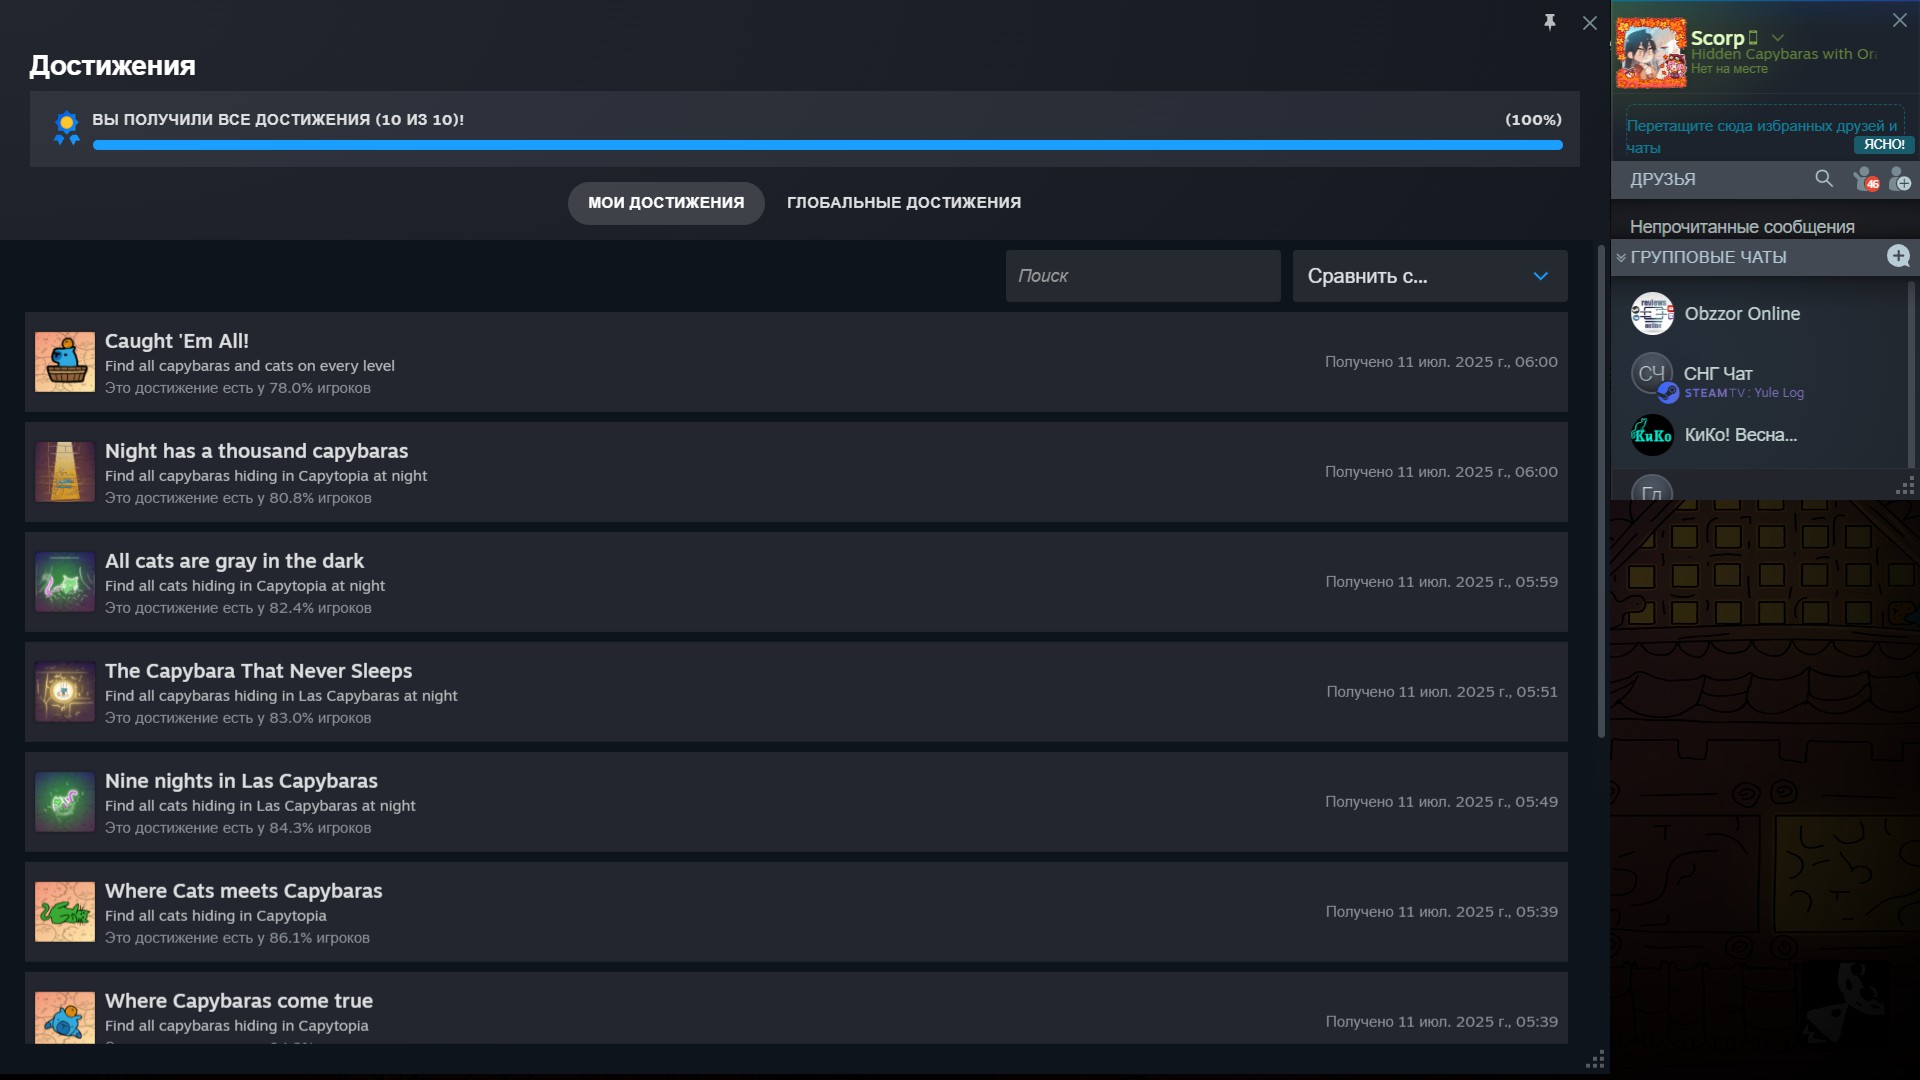1920x1080 pixels.
Task: Select the МОИ ДОСТИЖЕНИЯ tab
Action: [x=666, y=203]
